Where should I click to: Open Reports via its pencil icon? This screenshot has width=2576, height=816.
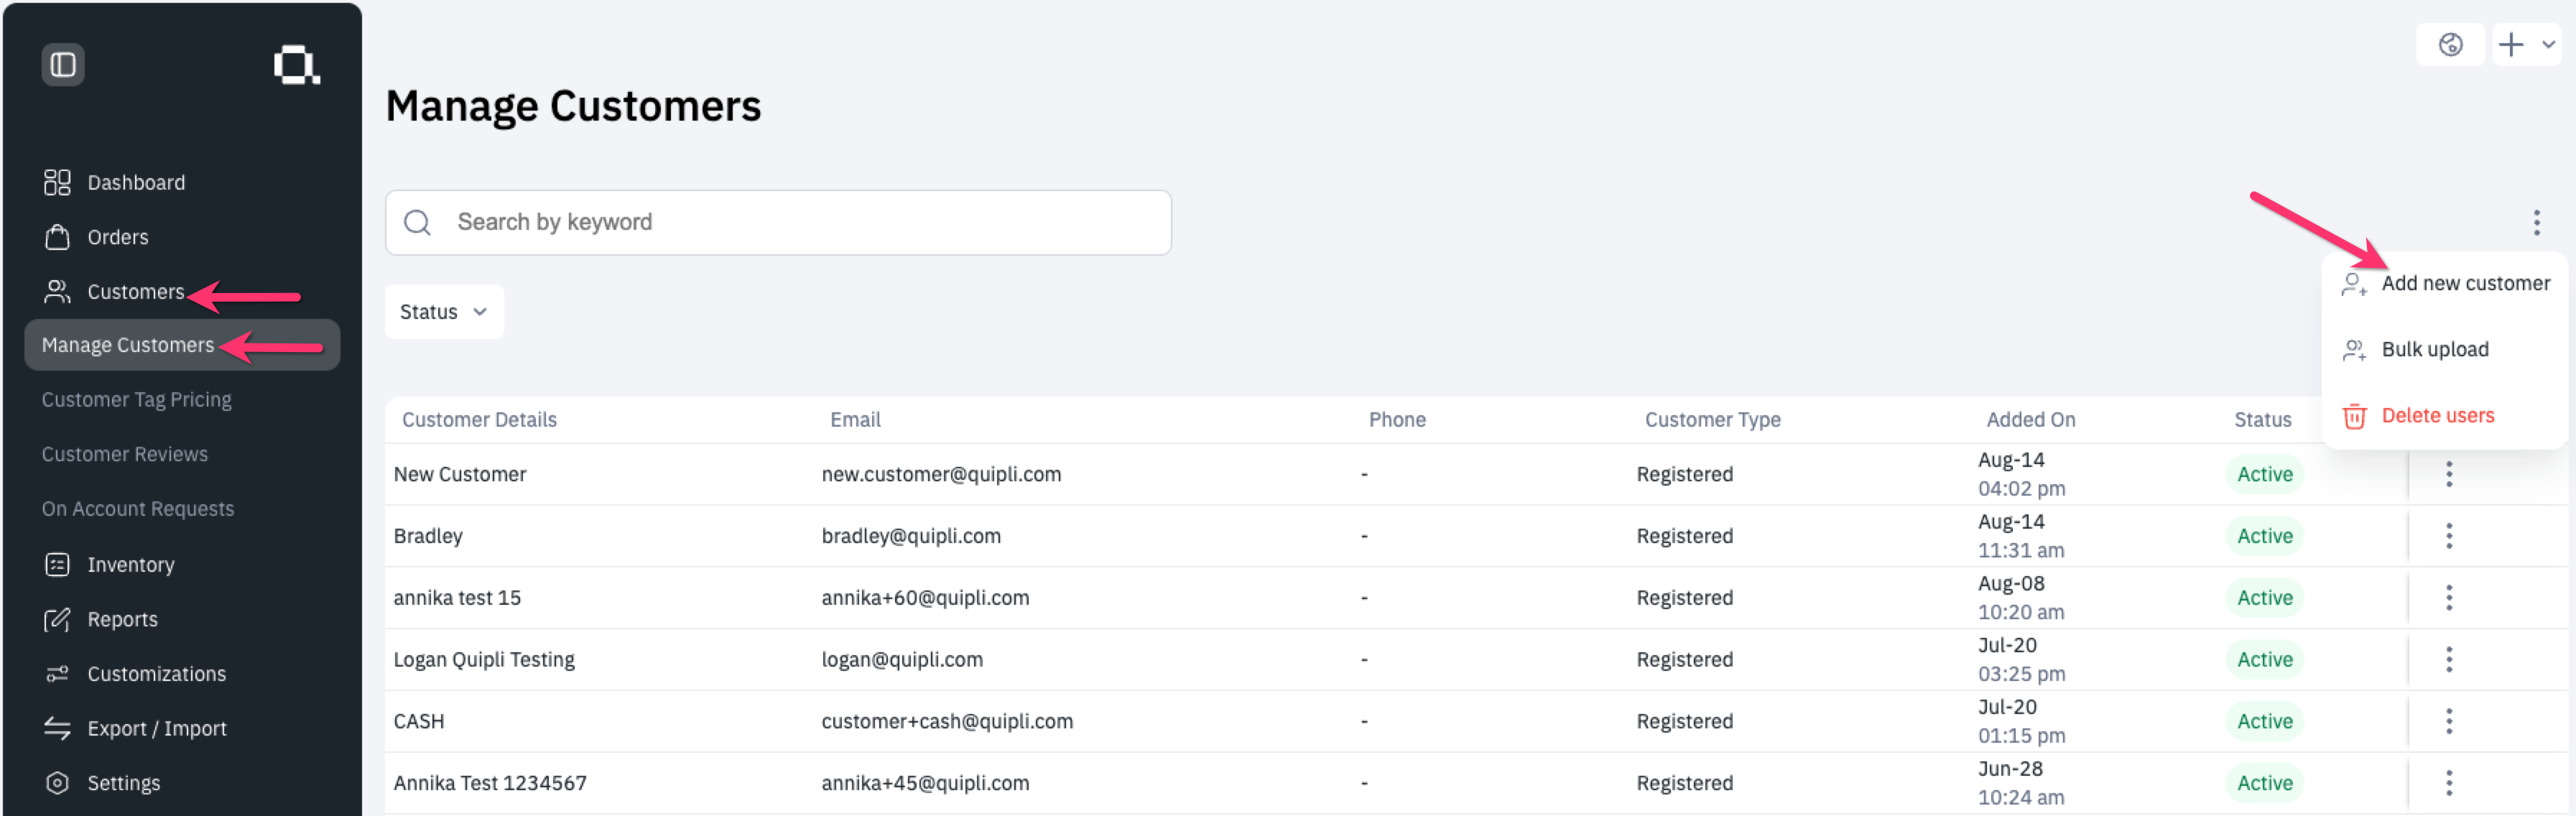(57, 619)
